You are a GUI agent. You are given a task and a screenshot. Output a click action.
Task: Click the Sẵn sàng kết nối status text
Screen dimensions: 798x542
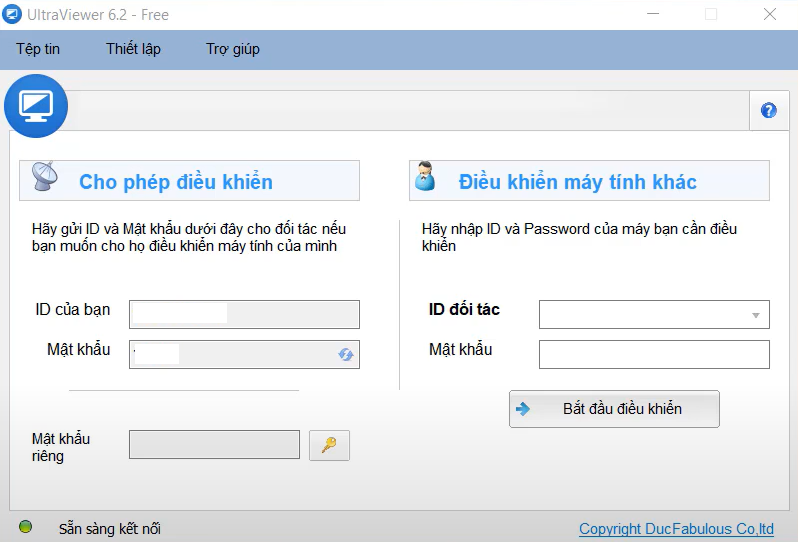pos(109,529)
